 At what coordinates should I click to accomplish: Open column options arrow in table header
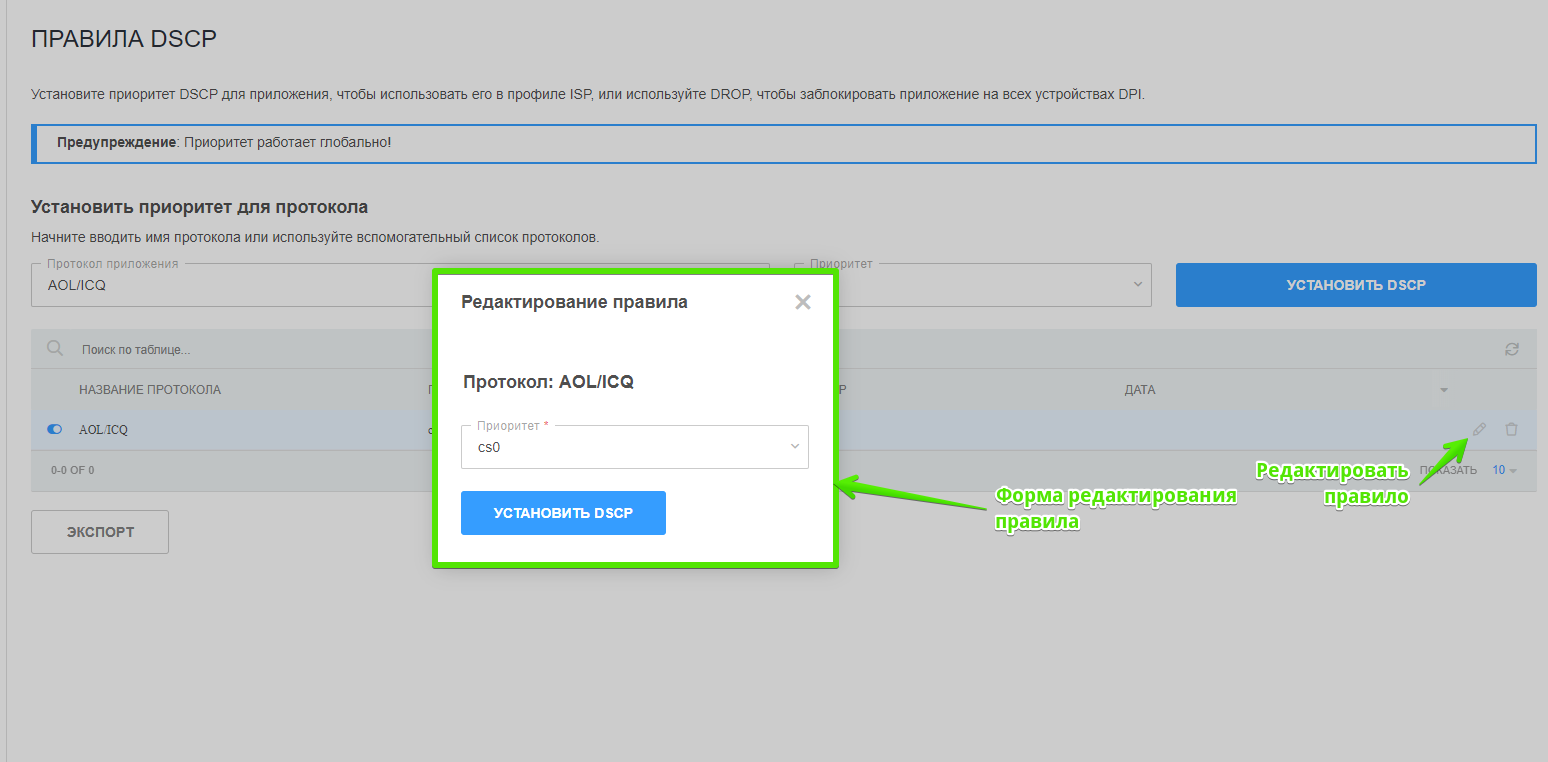[1443, 389]
